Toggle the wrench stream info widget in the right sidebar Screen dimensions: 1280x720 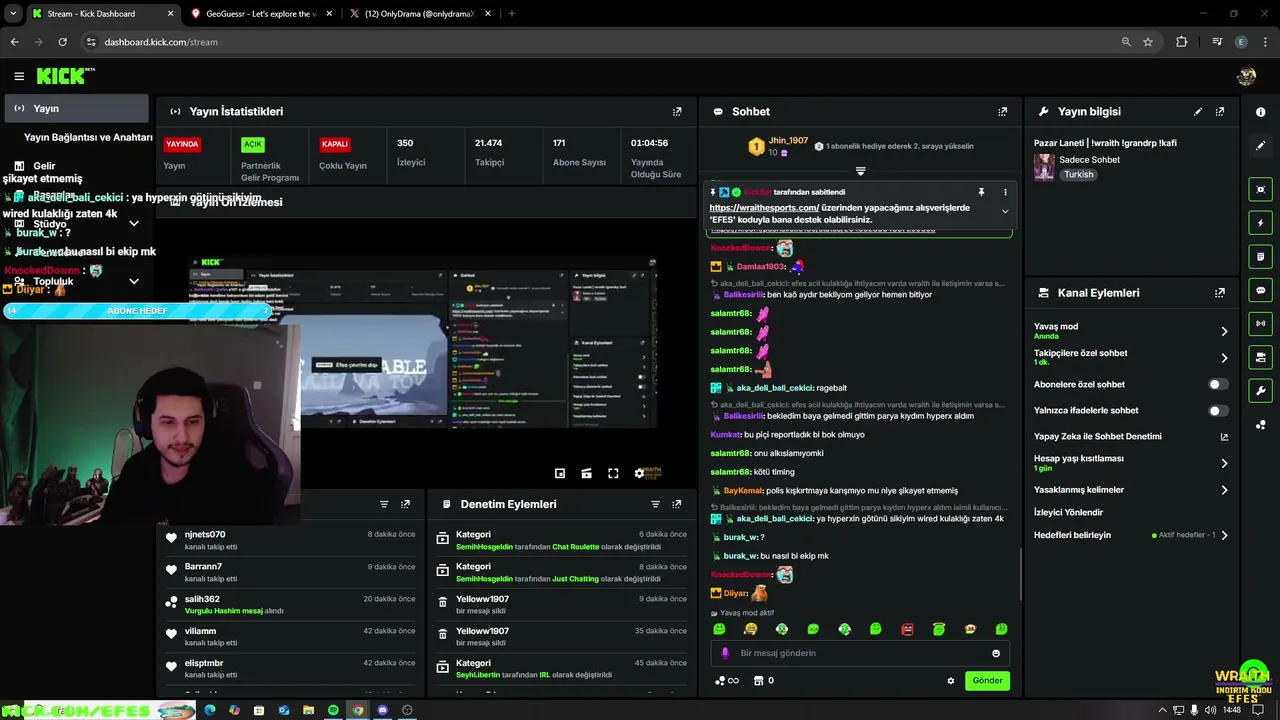point(1261,391)
